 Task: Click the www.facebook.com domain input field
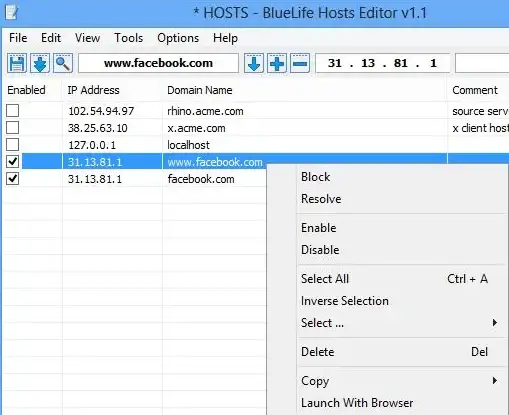tap(158, 63)
